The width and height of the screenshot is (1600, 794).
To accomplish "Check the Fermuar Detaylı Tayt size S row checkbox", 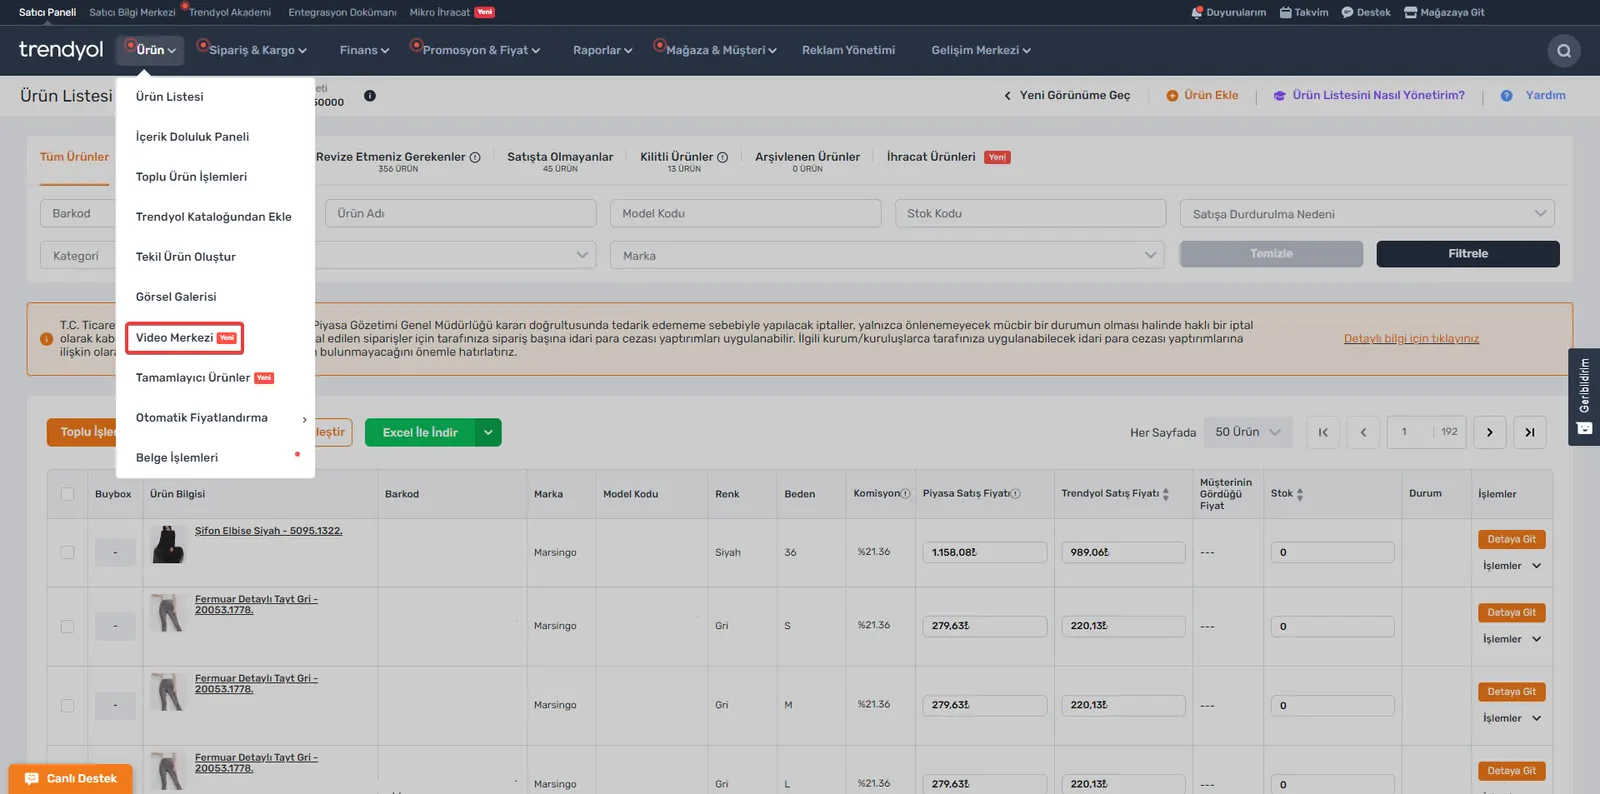I will pyautogui.click(x=67, y=626).
